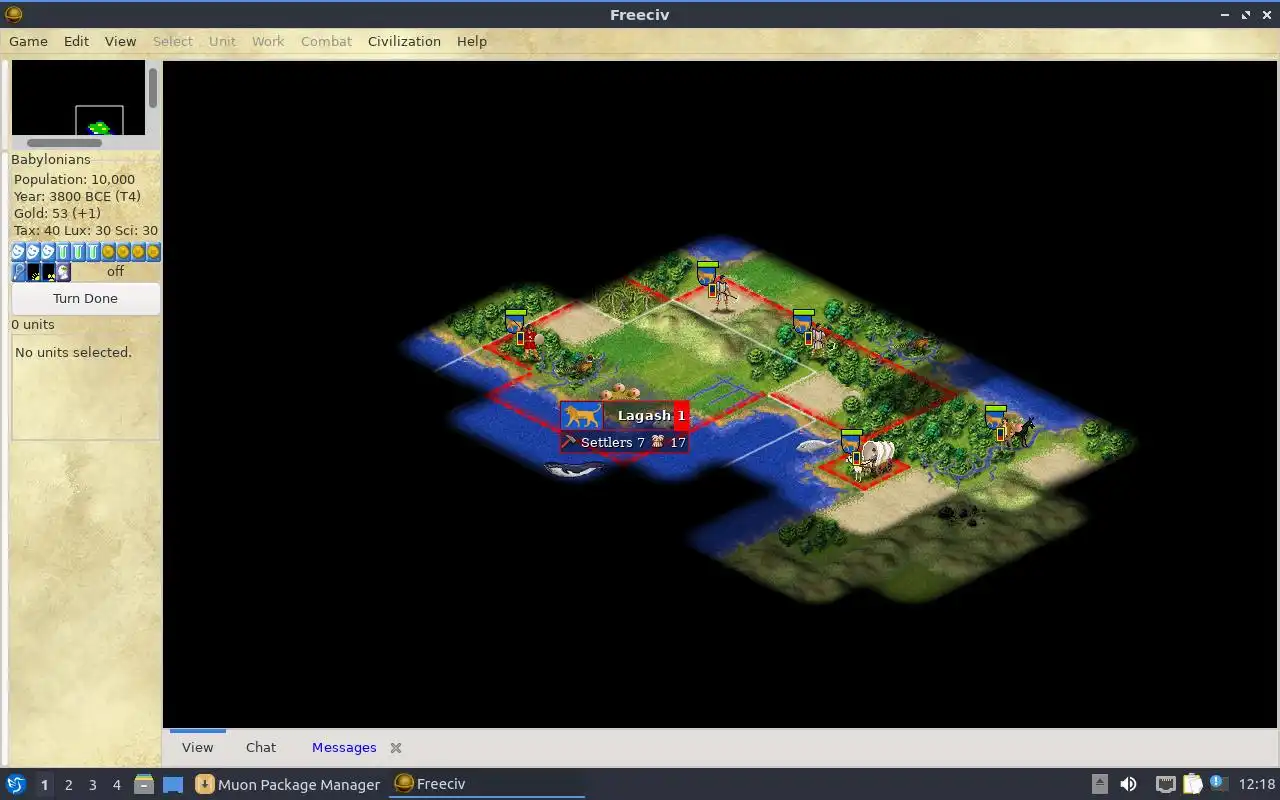Switch to the Messages tab
Screen dimensions: 1280x800
(x=344, y=747)
